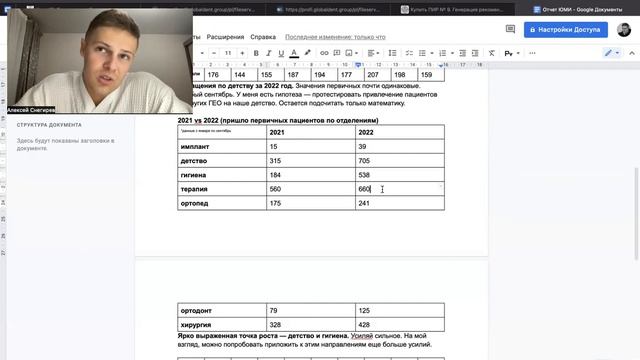Open the comment history icon

tap(510, 29)
